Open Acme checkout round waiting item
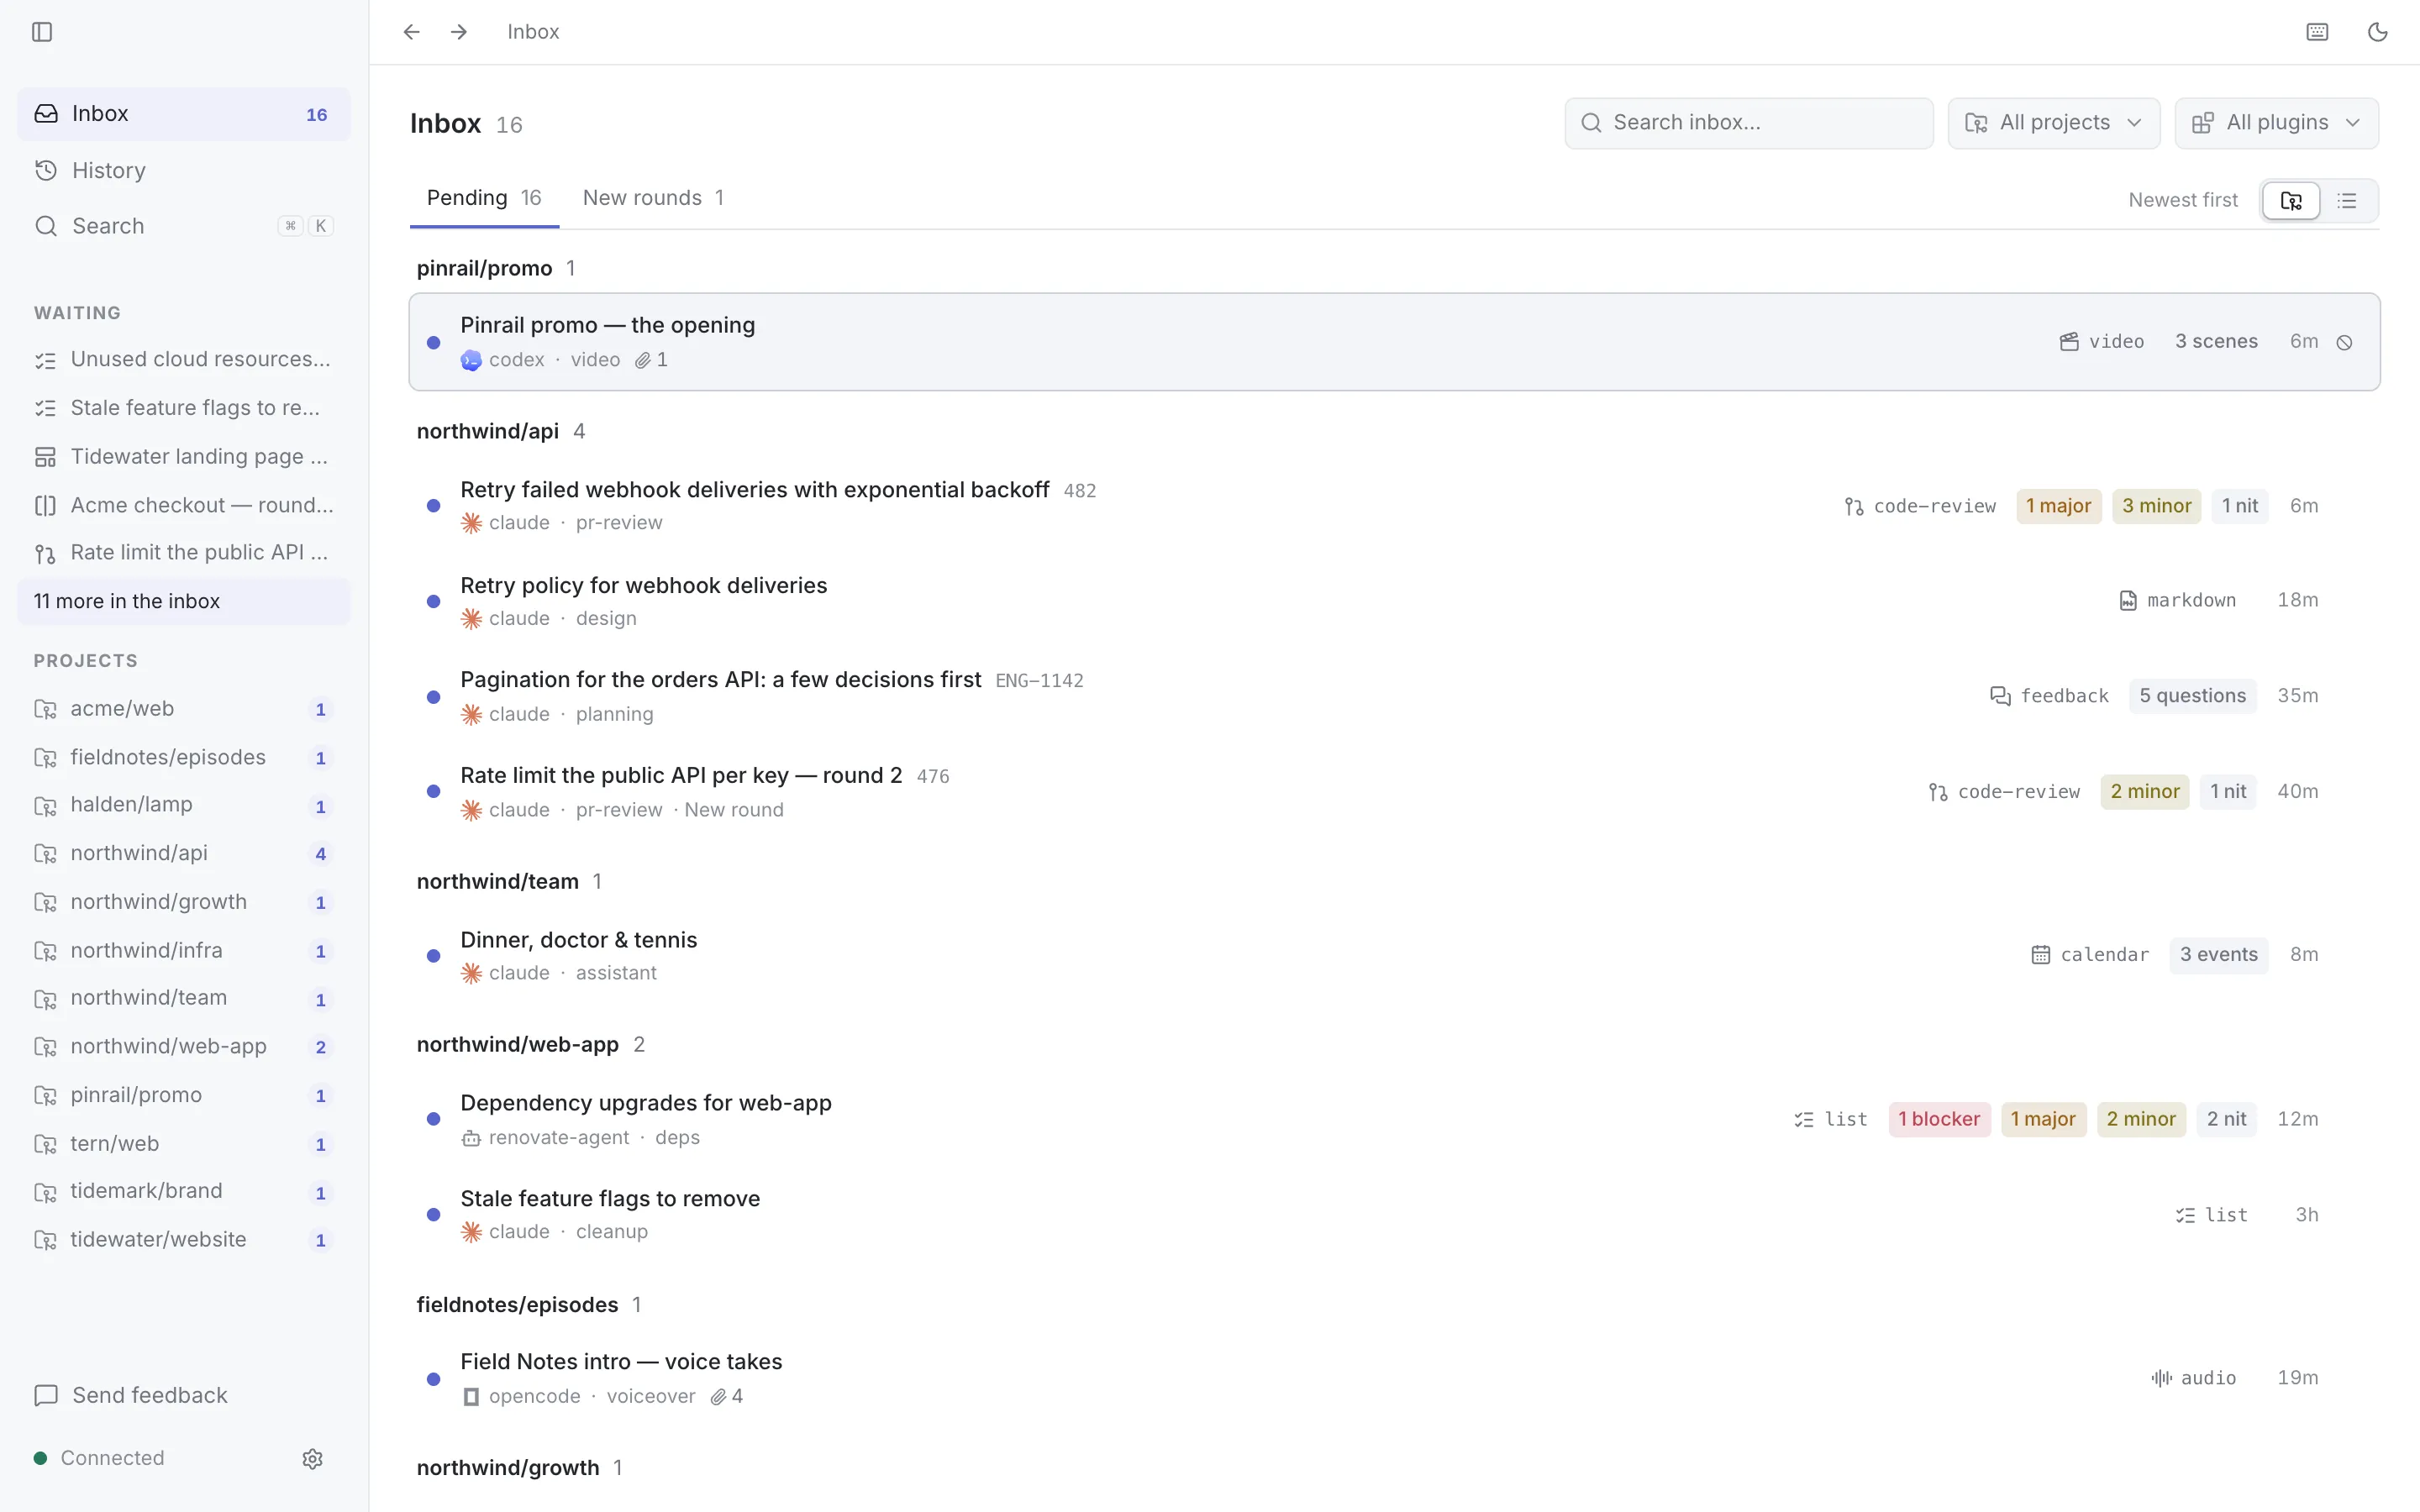This screenshot has height=1512, width=2420. coord(184,505)
